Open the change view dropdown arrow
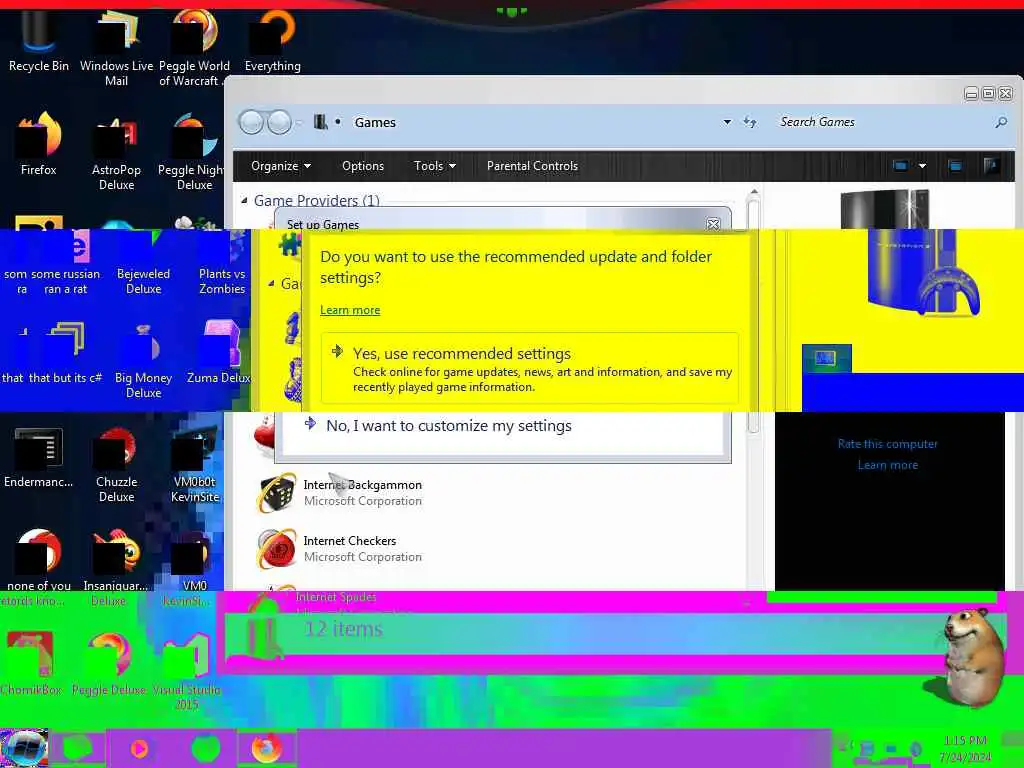1024x768 pixels. 922,166
